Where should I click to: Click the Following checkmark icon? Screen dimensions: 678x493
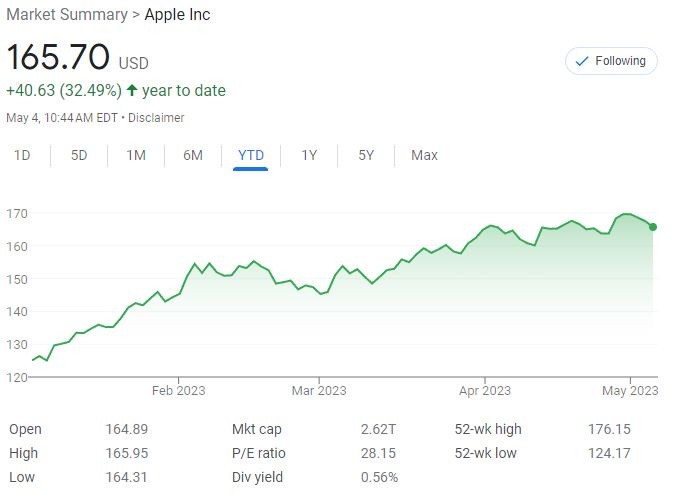(582, 61)
